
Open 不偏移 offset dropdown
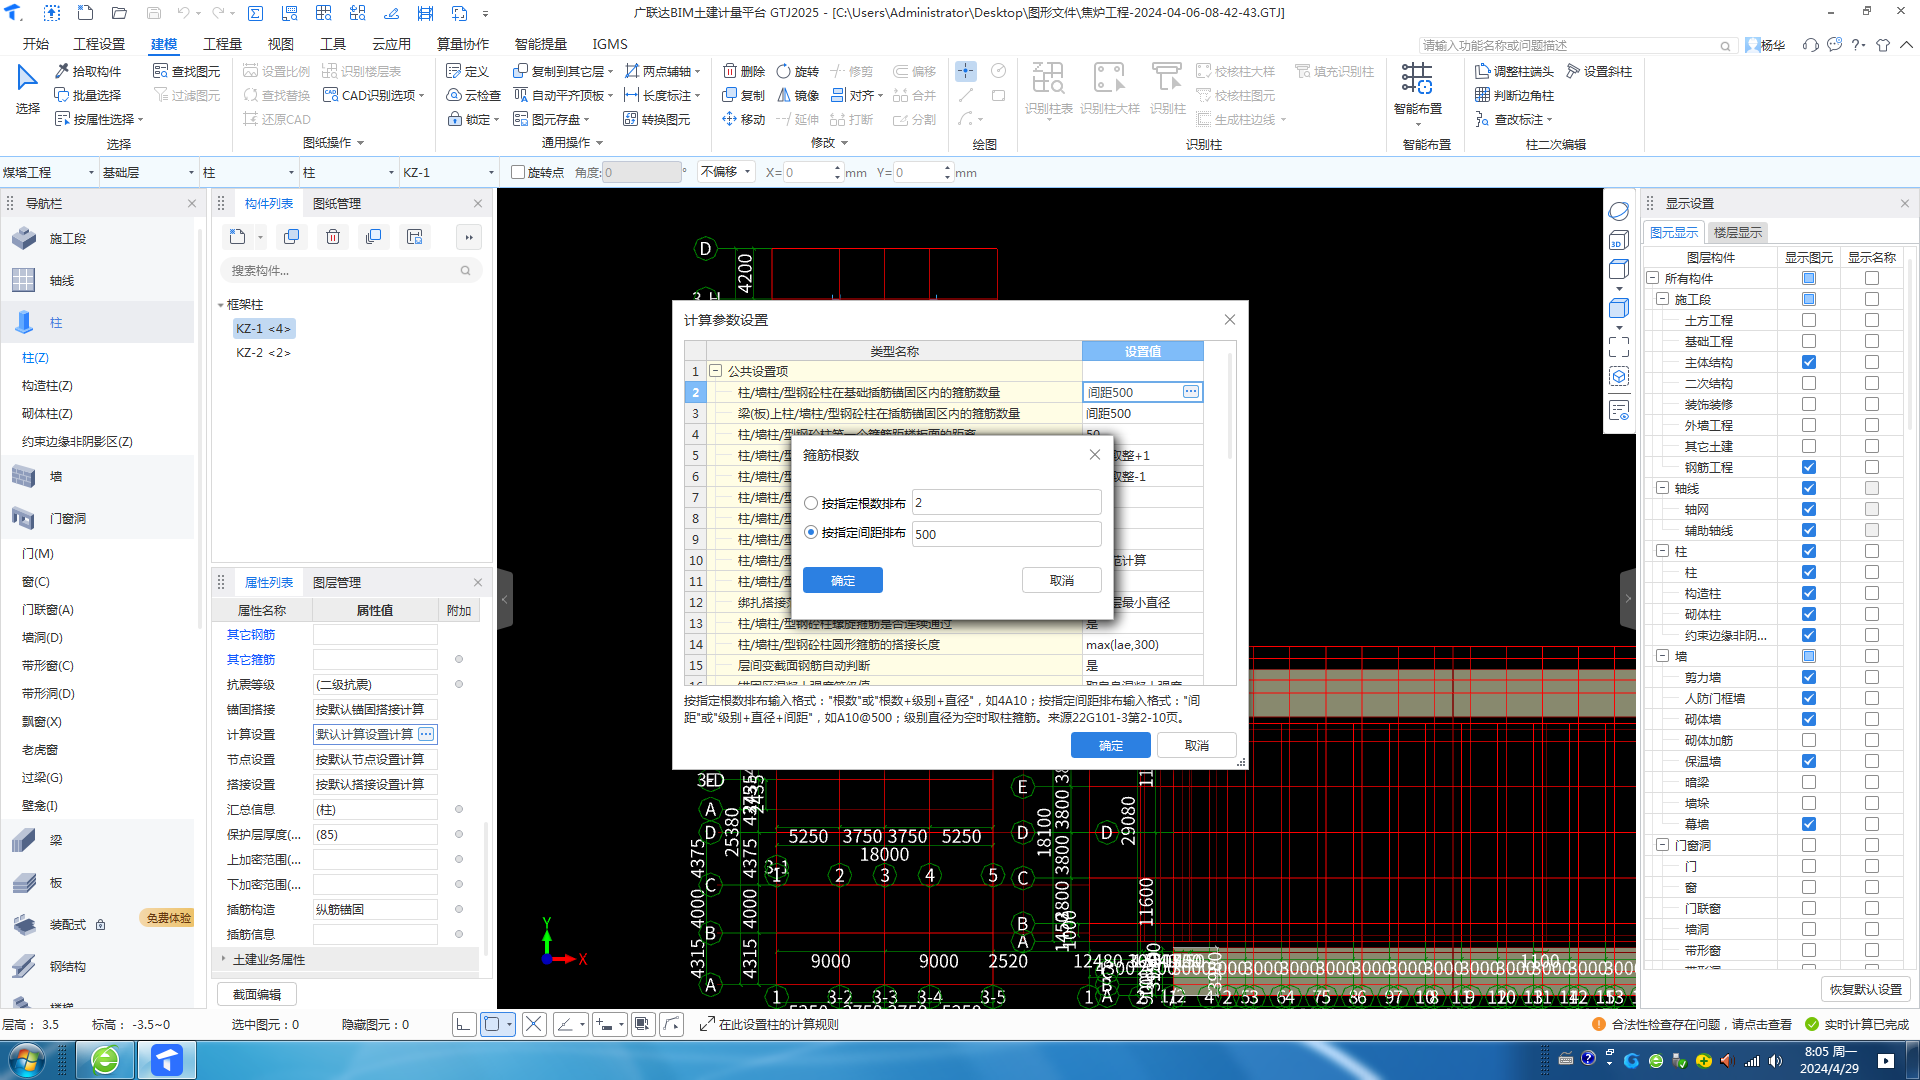tap(726, 172)
